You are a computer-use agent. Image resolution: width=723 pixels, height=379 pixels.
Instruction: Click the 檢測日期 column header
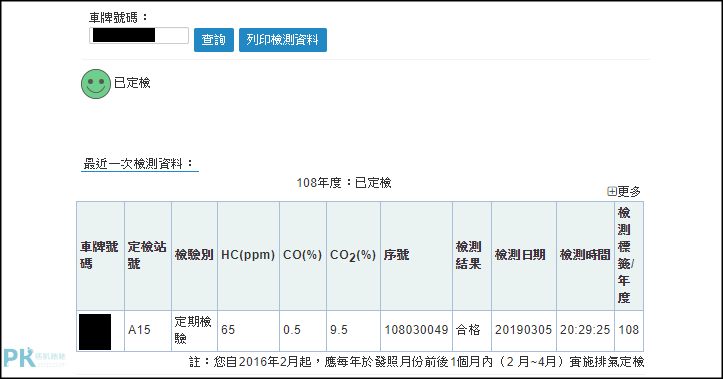[524, 256]
